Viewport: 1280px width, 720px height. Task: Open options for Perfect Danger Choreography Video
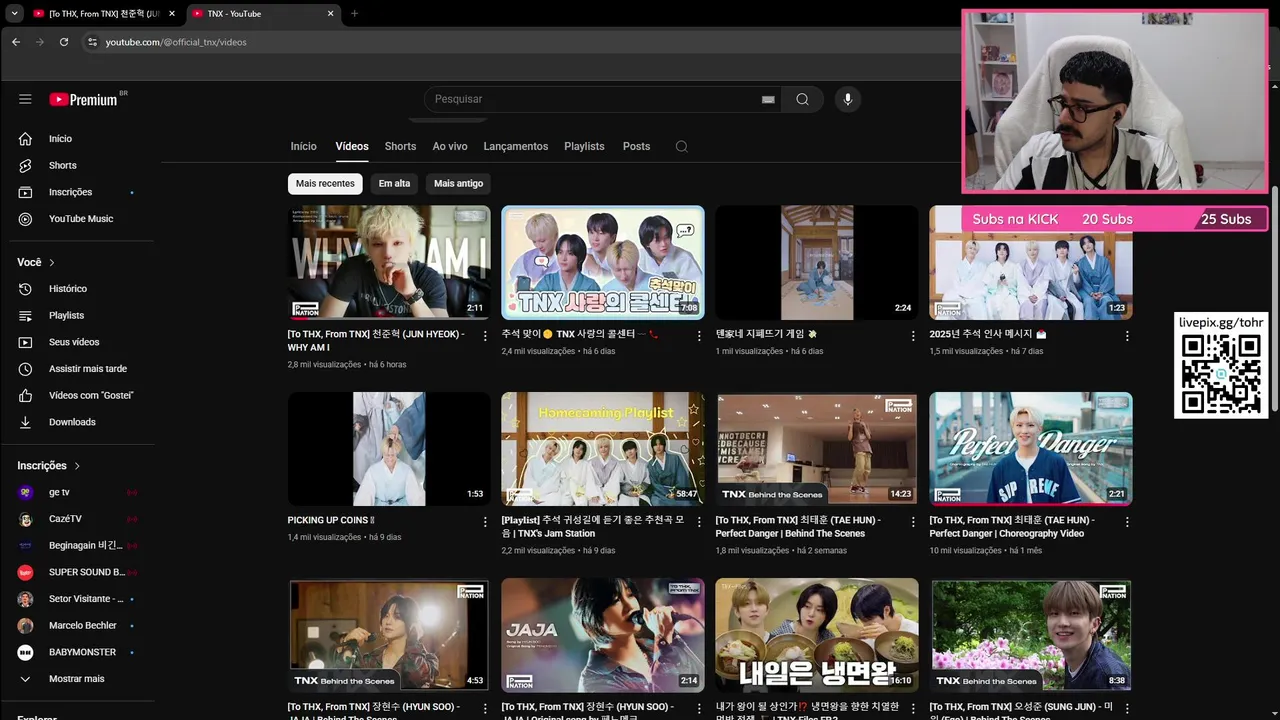pos(1127,522)
